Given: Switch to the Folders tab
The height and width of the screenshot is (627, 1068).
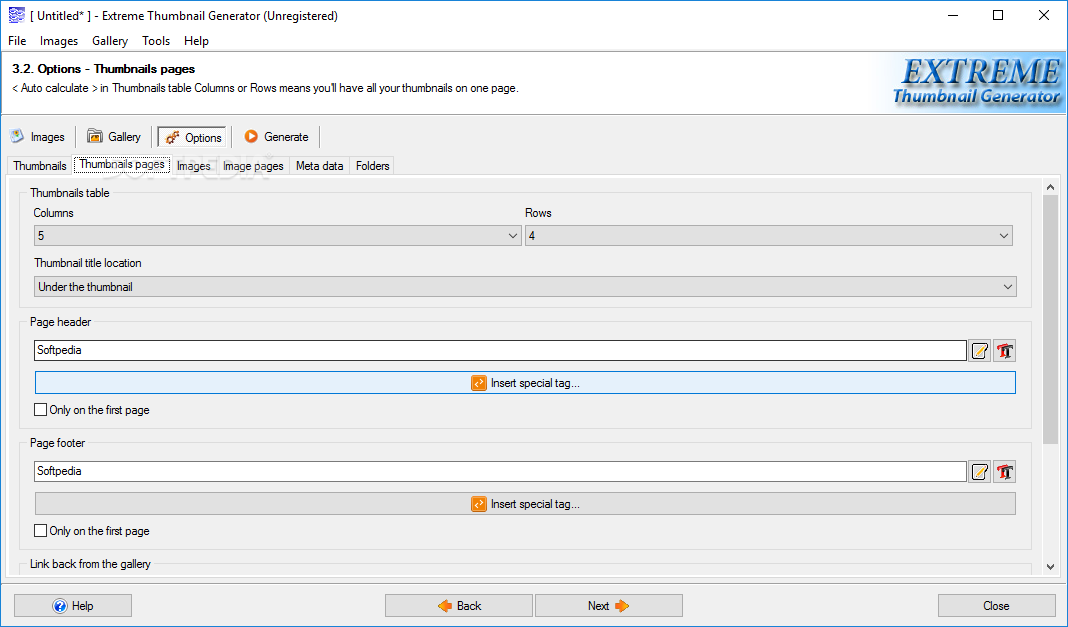Looking at the screenshot, I should point(373,165).
